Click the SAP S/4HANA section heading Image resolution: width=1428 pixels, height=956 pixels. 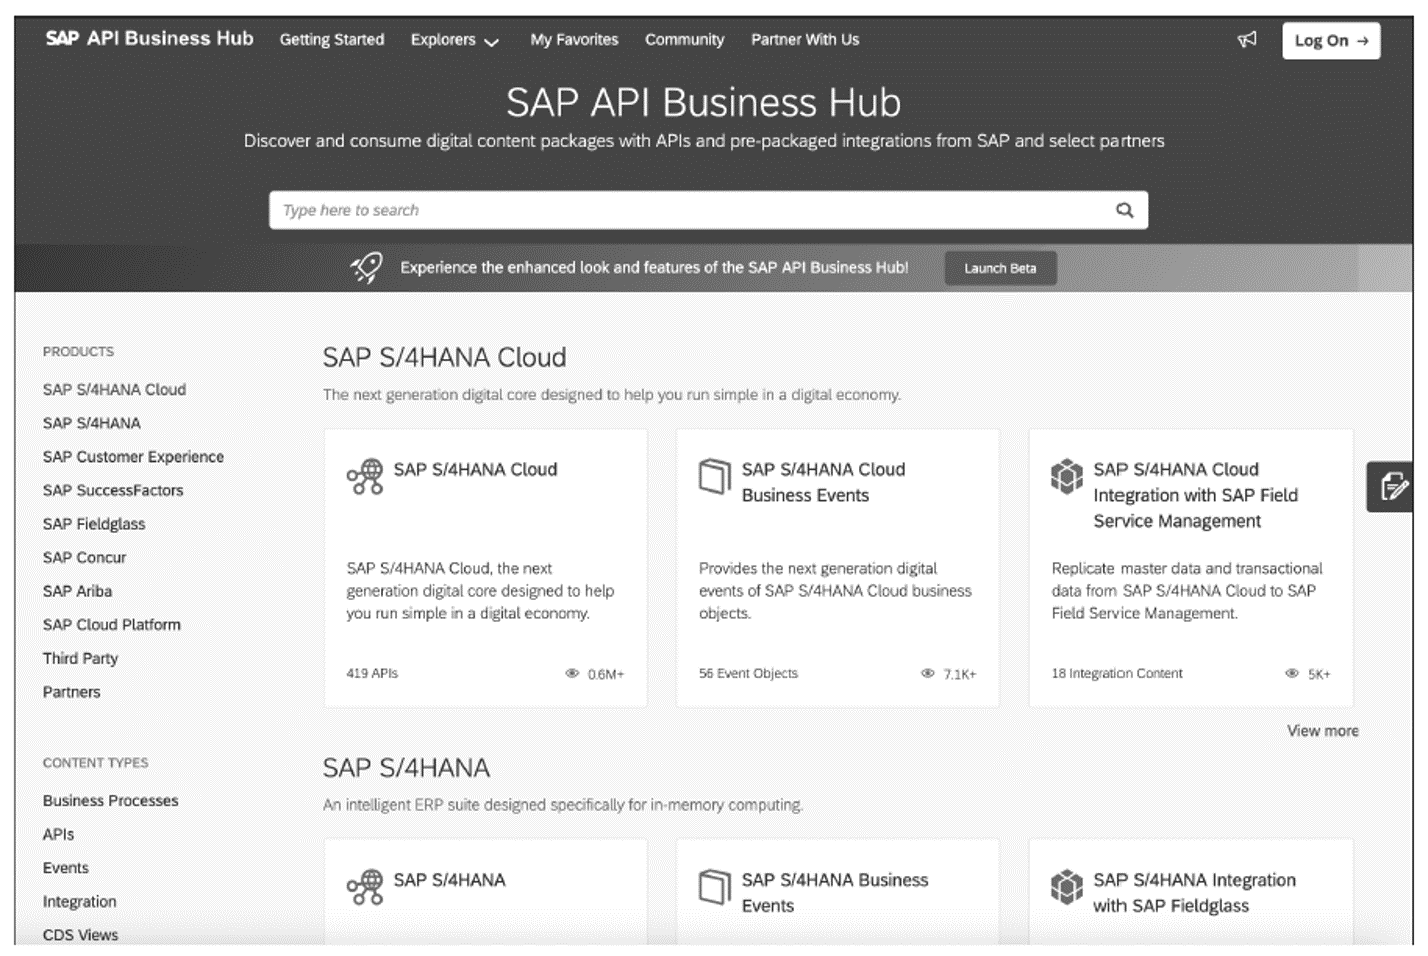[406, 769]
